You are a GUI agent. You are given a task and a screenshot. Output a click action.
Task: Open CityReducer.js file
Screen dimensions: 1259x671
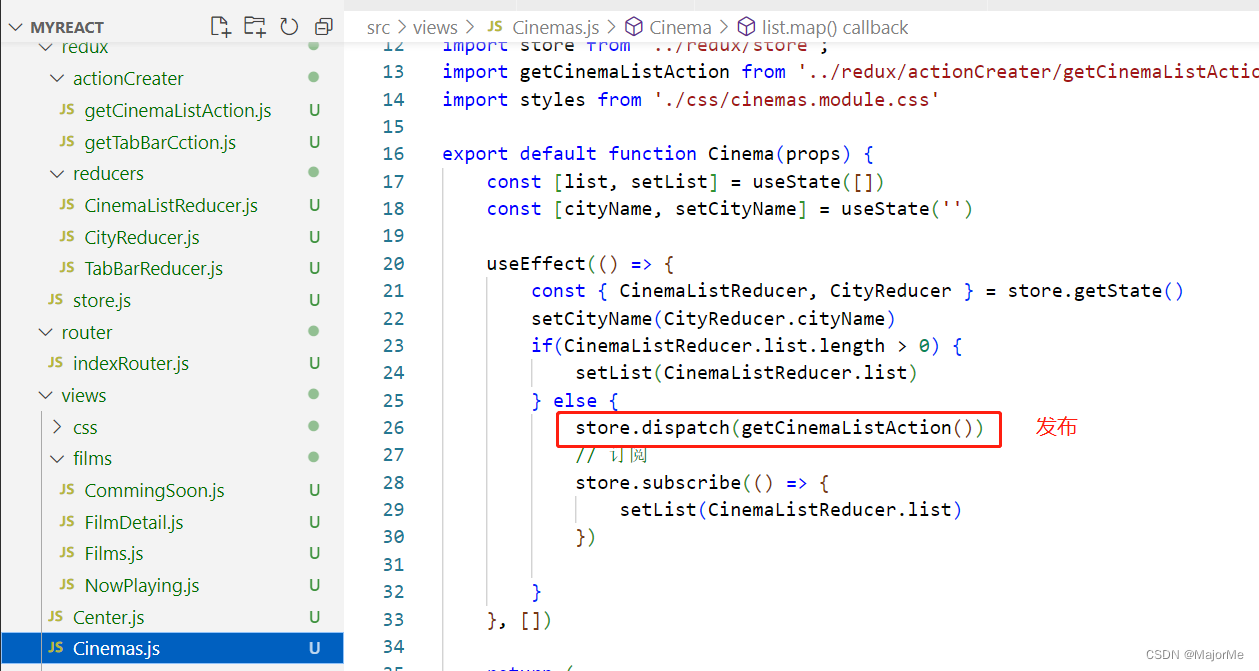coord(142,238)
